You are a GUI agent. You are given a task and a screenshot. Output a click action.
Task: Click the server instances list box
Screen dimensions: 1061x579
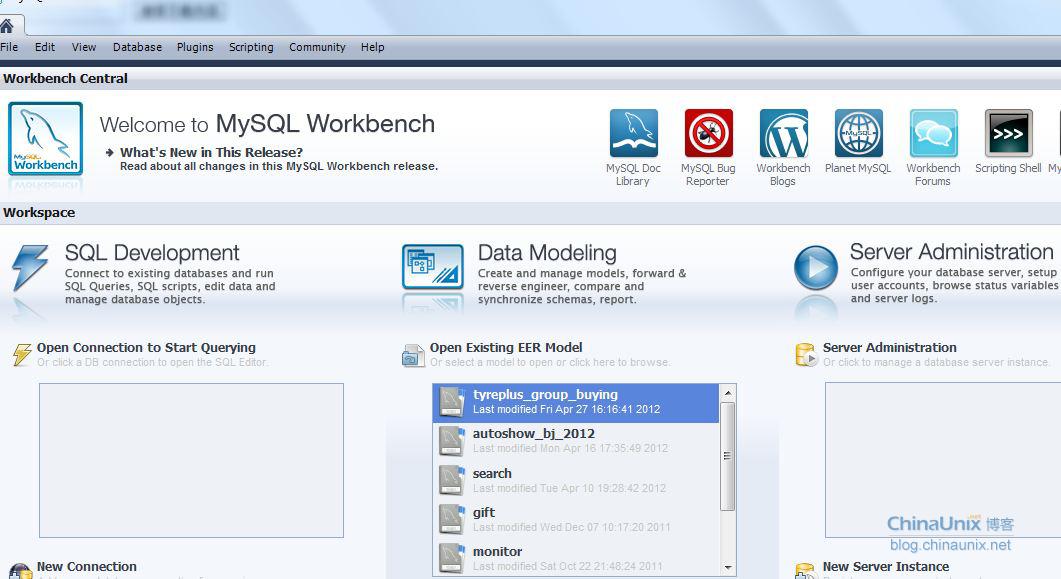click(943, 460)
